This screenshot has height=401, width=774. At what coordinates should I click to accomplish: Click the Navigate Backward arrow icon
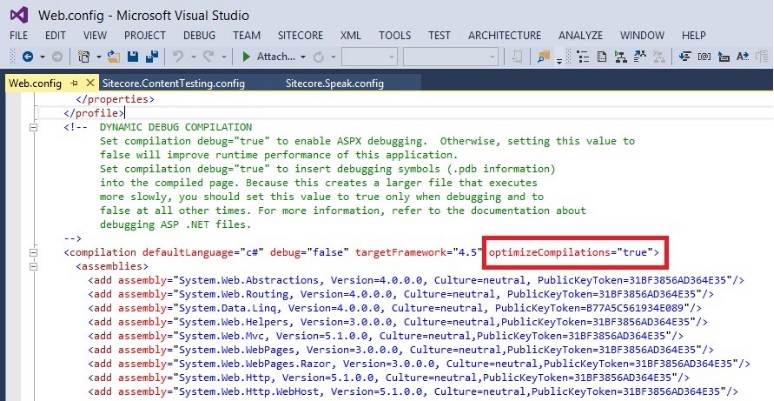coord(28,57)
